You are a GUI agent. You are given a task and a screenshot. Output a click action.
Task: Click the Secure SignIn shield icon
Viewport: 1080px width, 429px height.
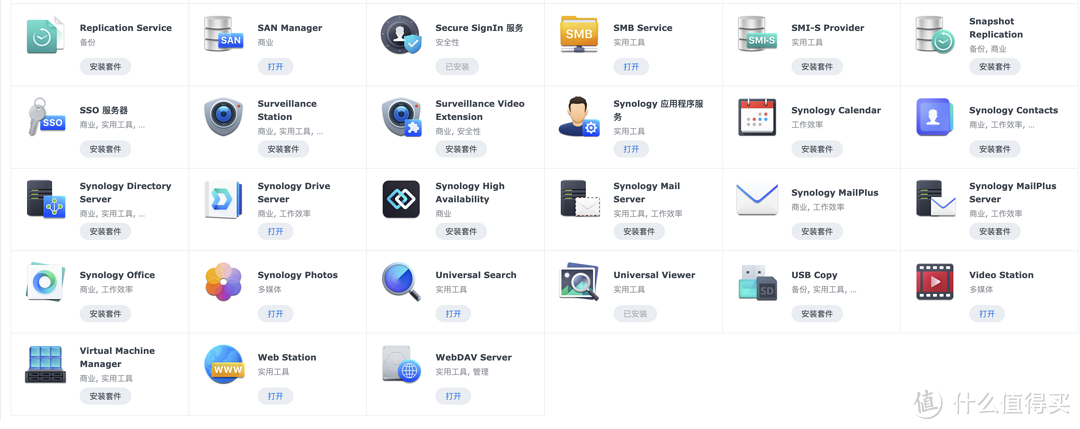coord(401,34)
